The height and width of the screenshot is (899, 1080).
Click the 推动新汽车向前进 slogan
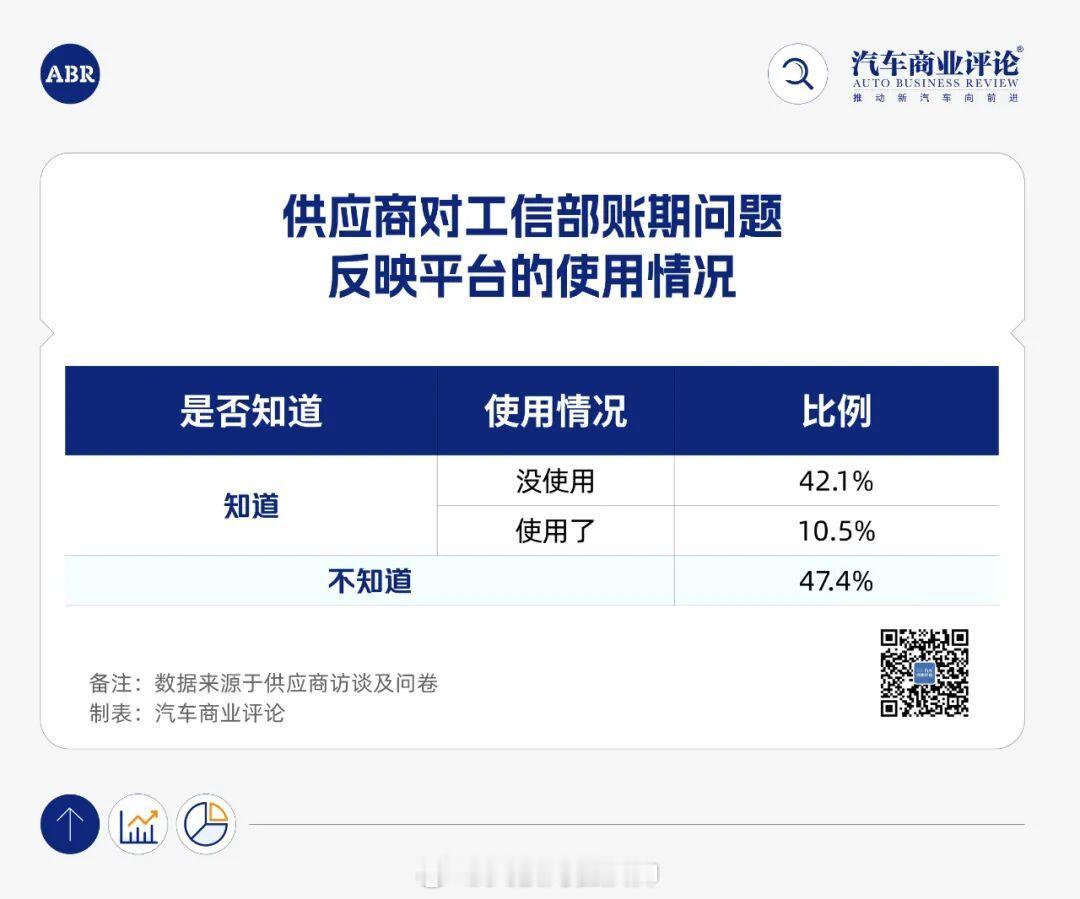[x=935, y=98]
